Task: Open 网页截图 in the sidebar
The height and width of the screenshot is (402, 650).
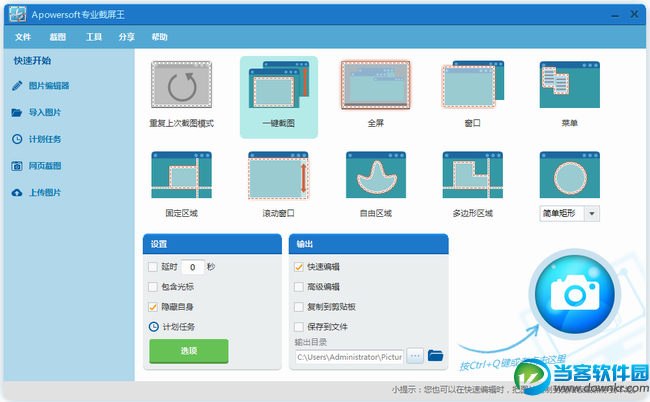Action: (x=45, y=166)
